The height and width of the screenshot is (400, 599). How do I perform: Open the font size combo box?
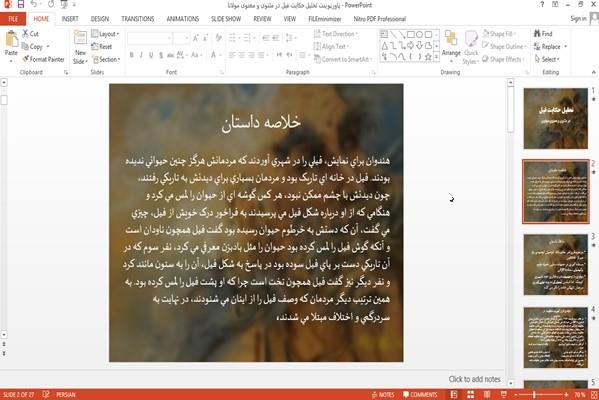click(x=181, y=38)
